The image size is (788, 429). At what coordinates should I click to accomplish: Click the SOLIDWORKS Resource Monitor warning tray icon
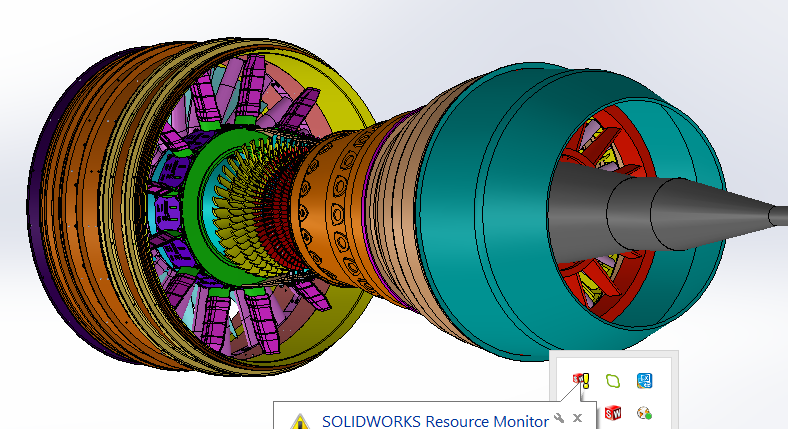pos(581,381)
